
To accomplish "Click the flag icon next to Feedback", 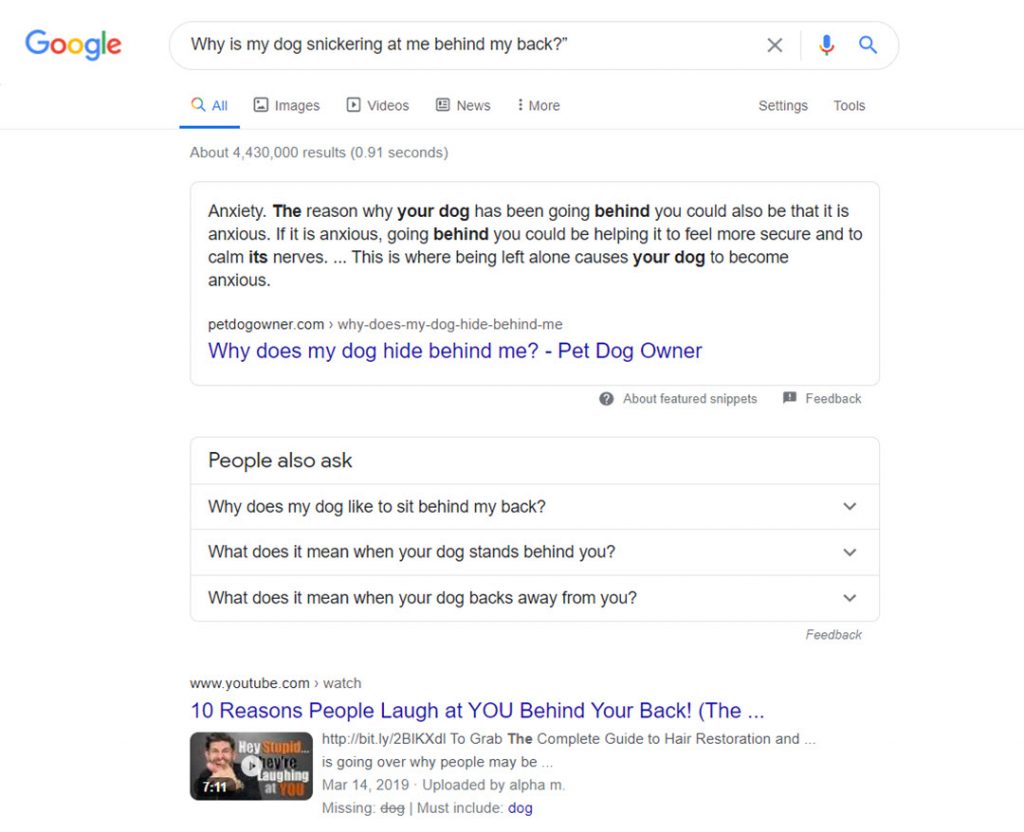I will 789,398.
